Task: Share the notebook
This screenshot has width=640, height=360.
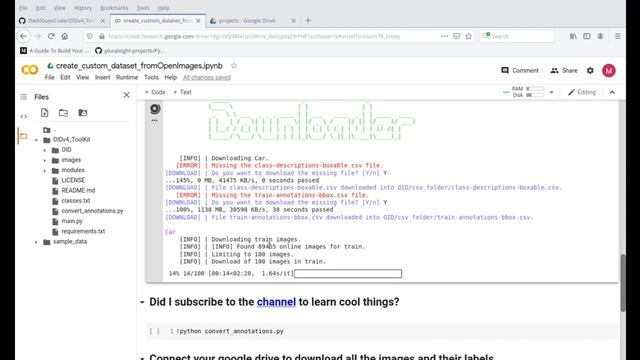Action: point(564,71)
